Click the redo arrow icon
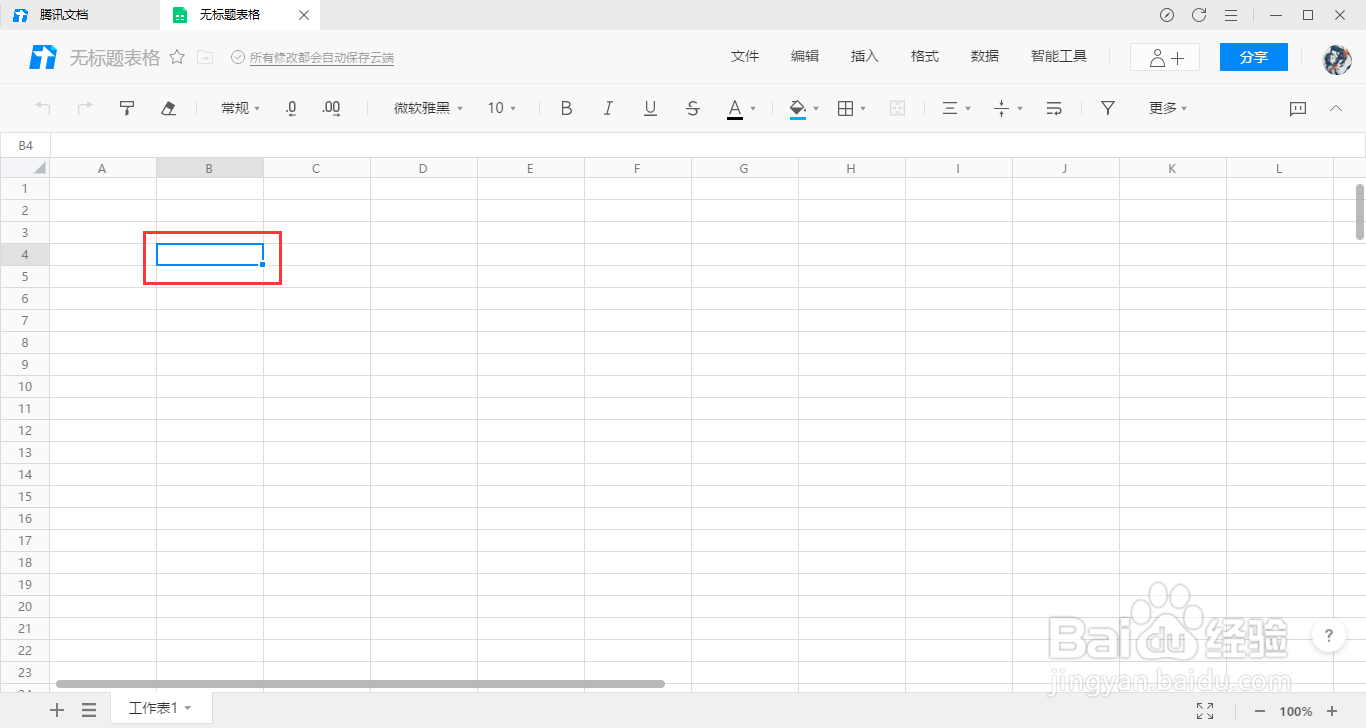 click(85, 108)
